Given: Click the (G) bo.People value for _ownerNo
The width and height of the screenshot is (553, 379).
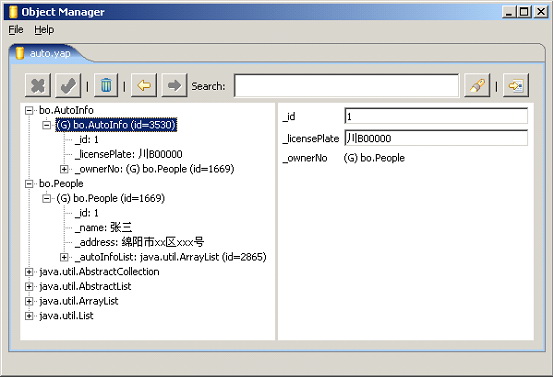Looking at the screenshot, I should [x=374, y=158].
